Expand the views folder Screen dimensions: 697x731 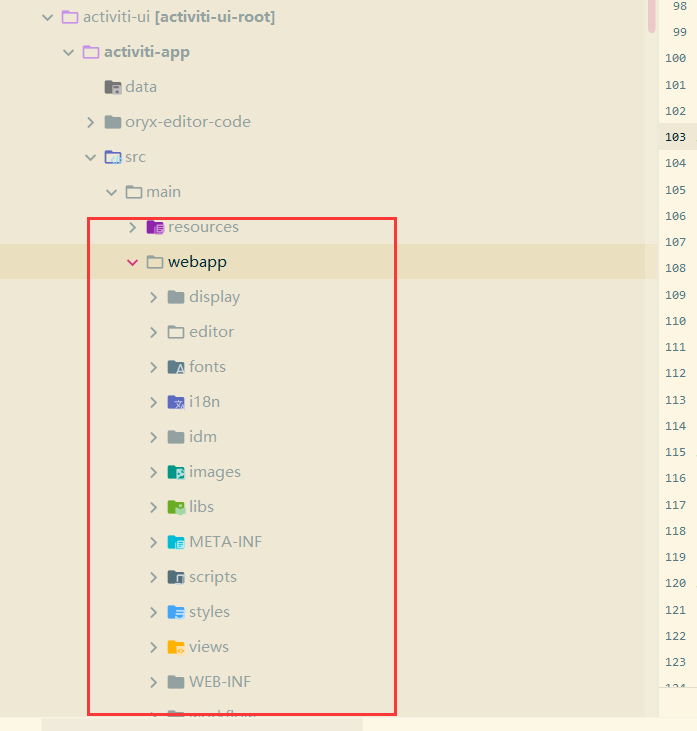153,647
